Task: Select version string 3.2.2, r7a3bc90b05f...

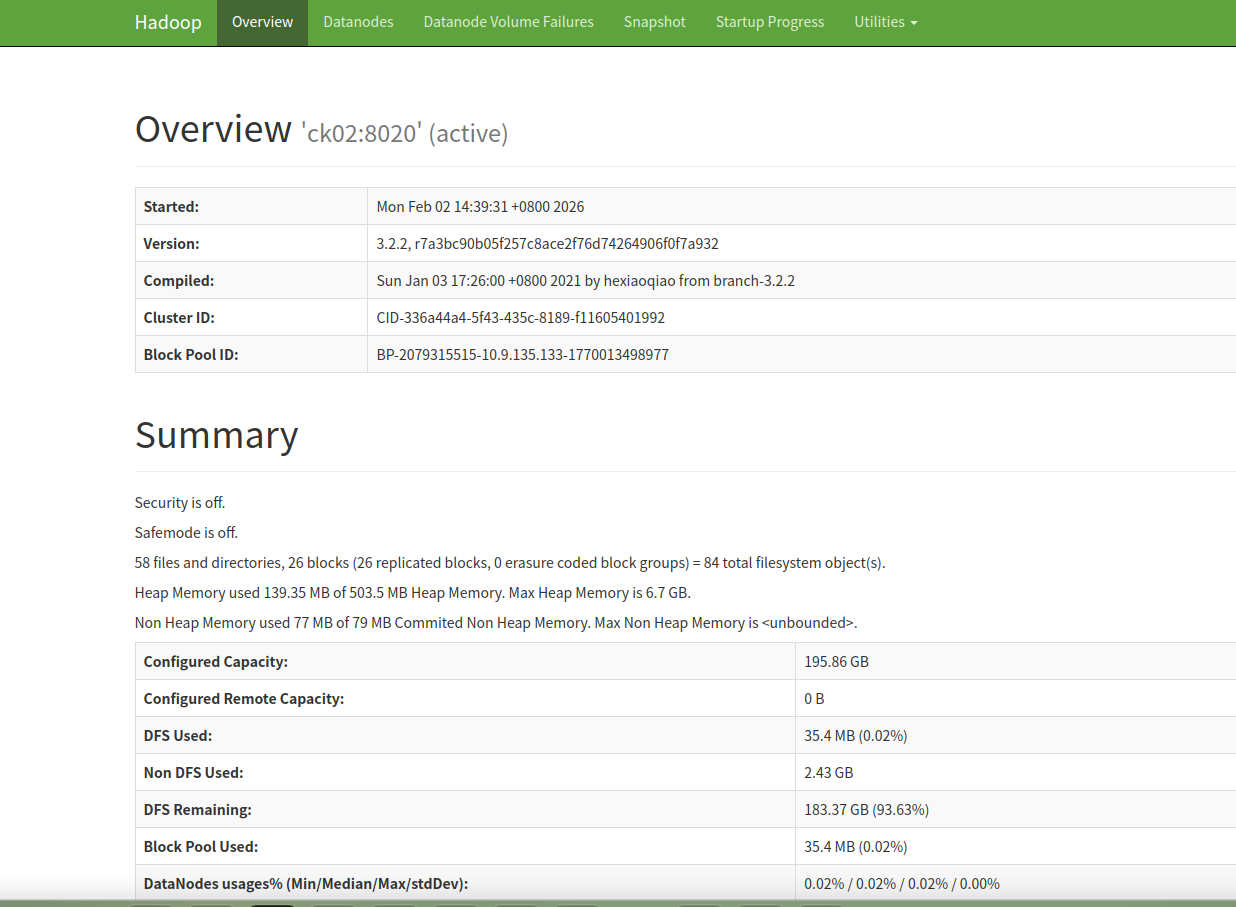Action: pos(547,244)
